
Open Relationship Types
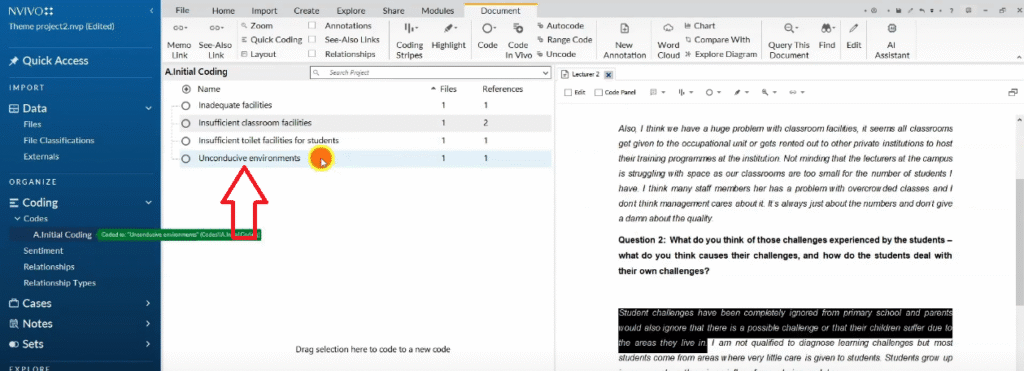59,283
